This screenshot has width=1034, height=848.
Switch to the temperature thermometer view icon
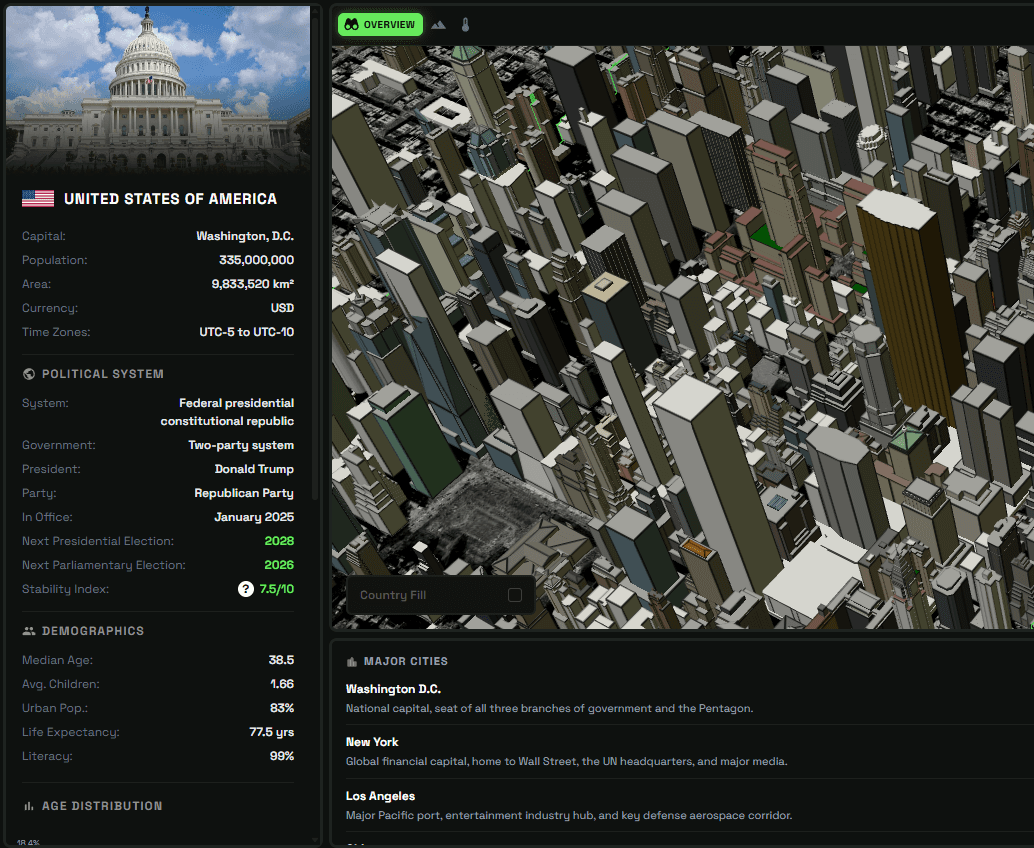(465, 25)
